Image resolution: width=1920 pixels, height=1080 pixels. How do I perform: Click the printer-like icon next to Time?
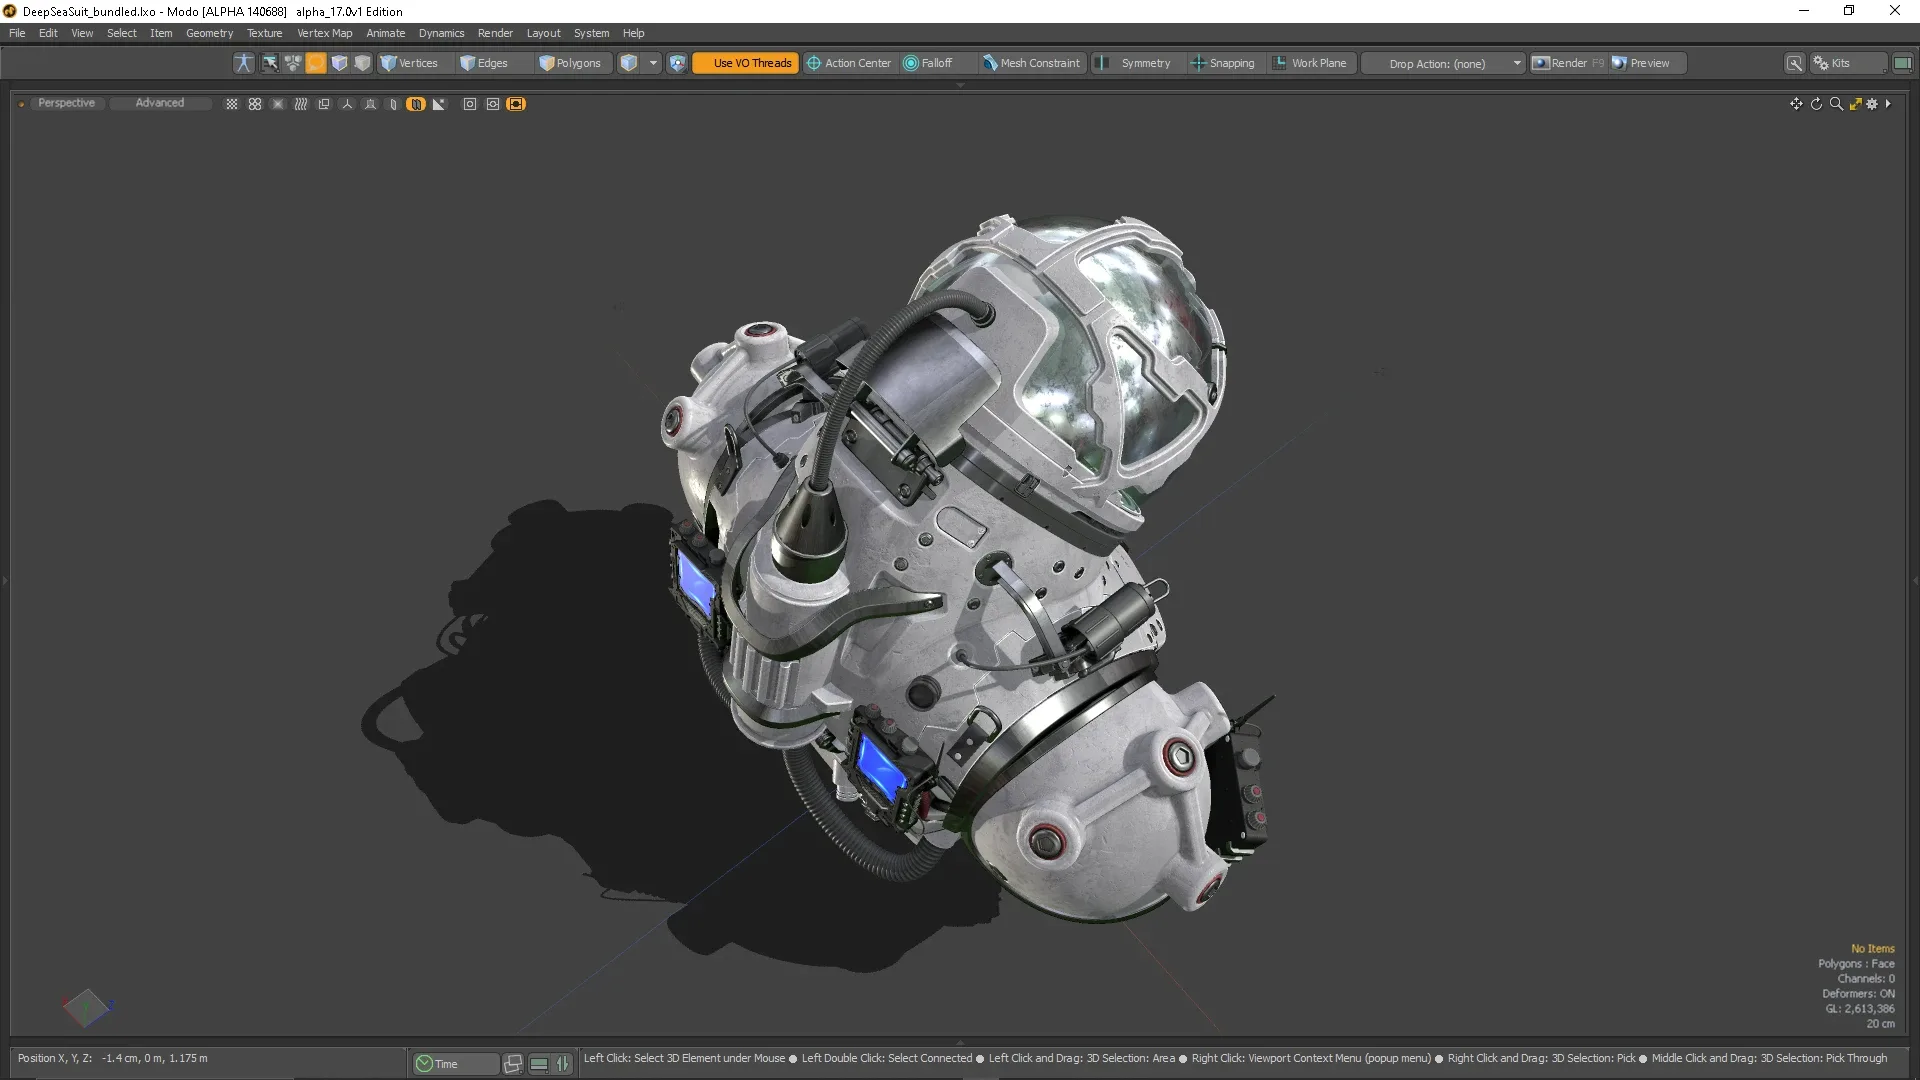[x=513, y=1064]
